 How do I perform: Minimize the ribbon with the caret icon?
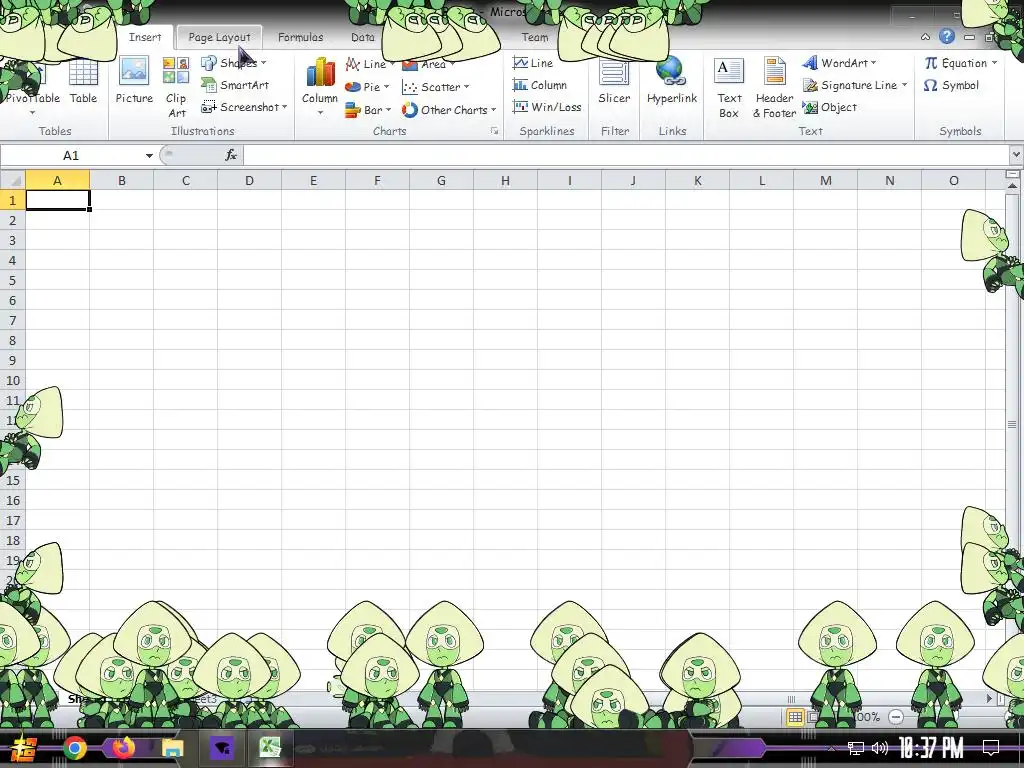[x=925, y=37]
